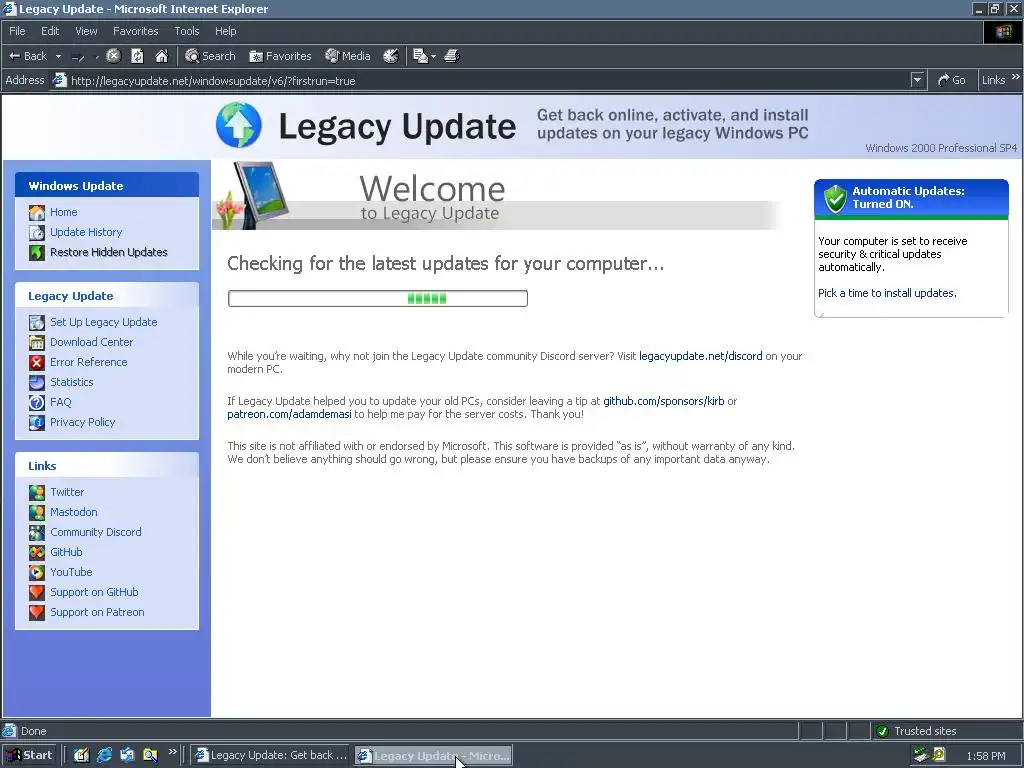Click the Support on GitHub heart icon
Screen dimensions: 1024x768
click(x=37, y=592)
